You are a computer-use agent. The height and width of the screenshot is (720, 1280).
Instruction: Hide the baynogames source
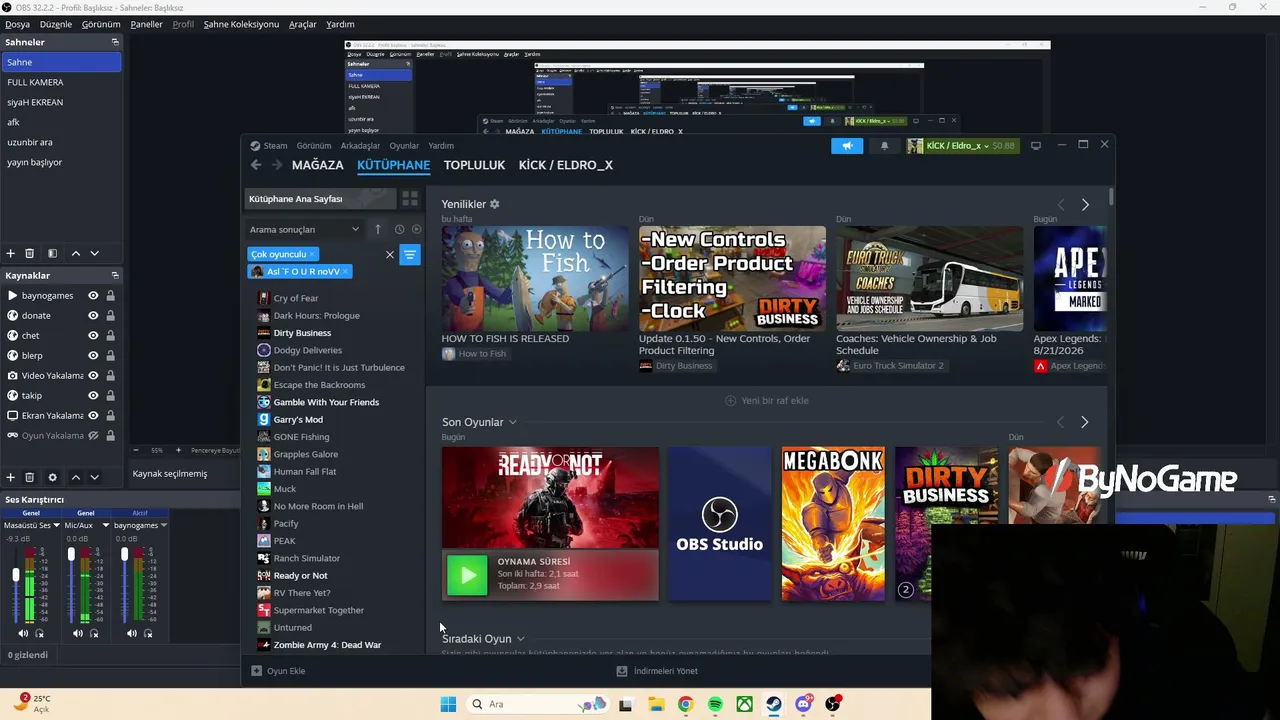(93, 295)
